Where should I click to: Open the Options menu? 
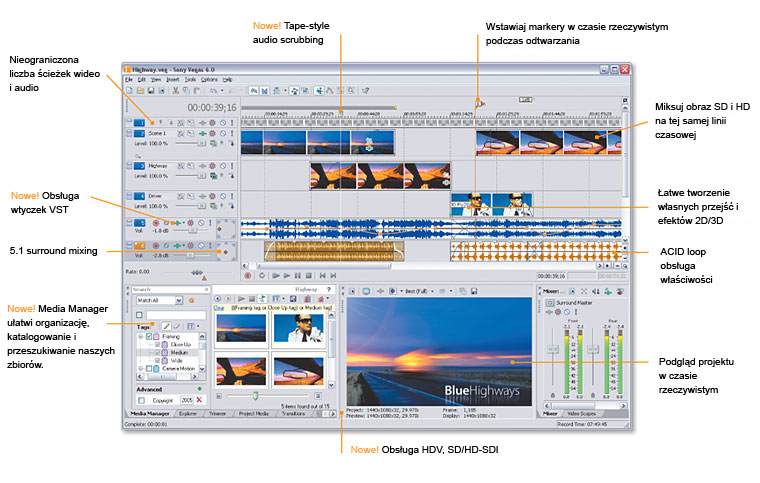pyautogui.click(x=209, y=79)
